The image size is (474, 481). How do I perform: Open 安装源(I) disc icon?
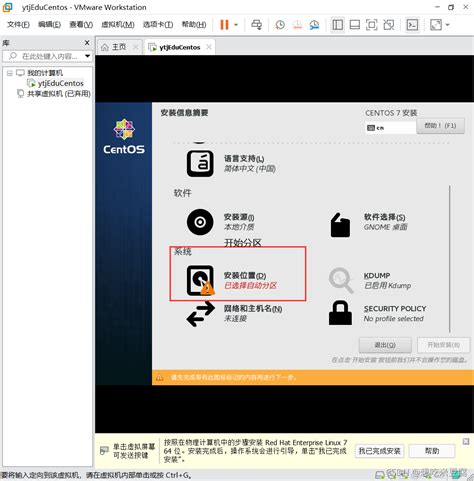coord(200,222)
